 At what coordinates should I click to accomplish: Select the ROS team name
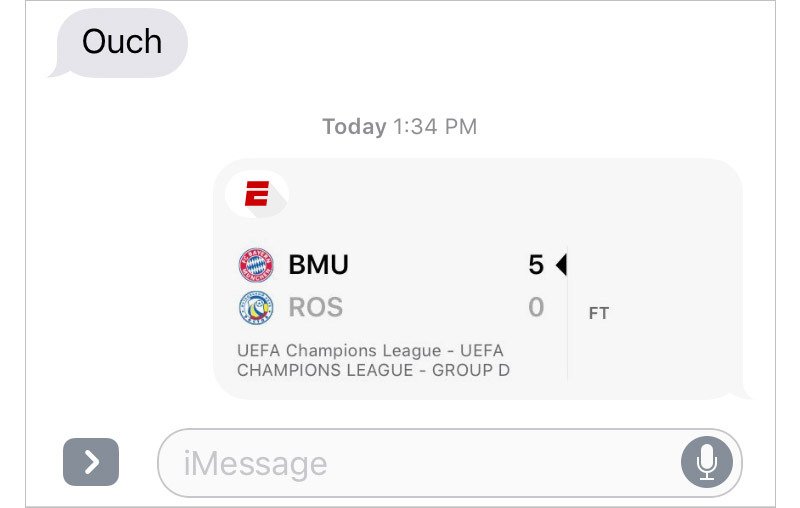(x=316, y=307)
